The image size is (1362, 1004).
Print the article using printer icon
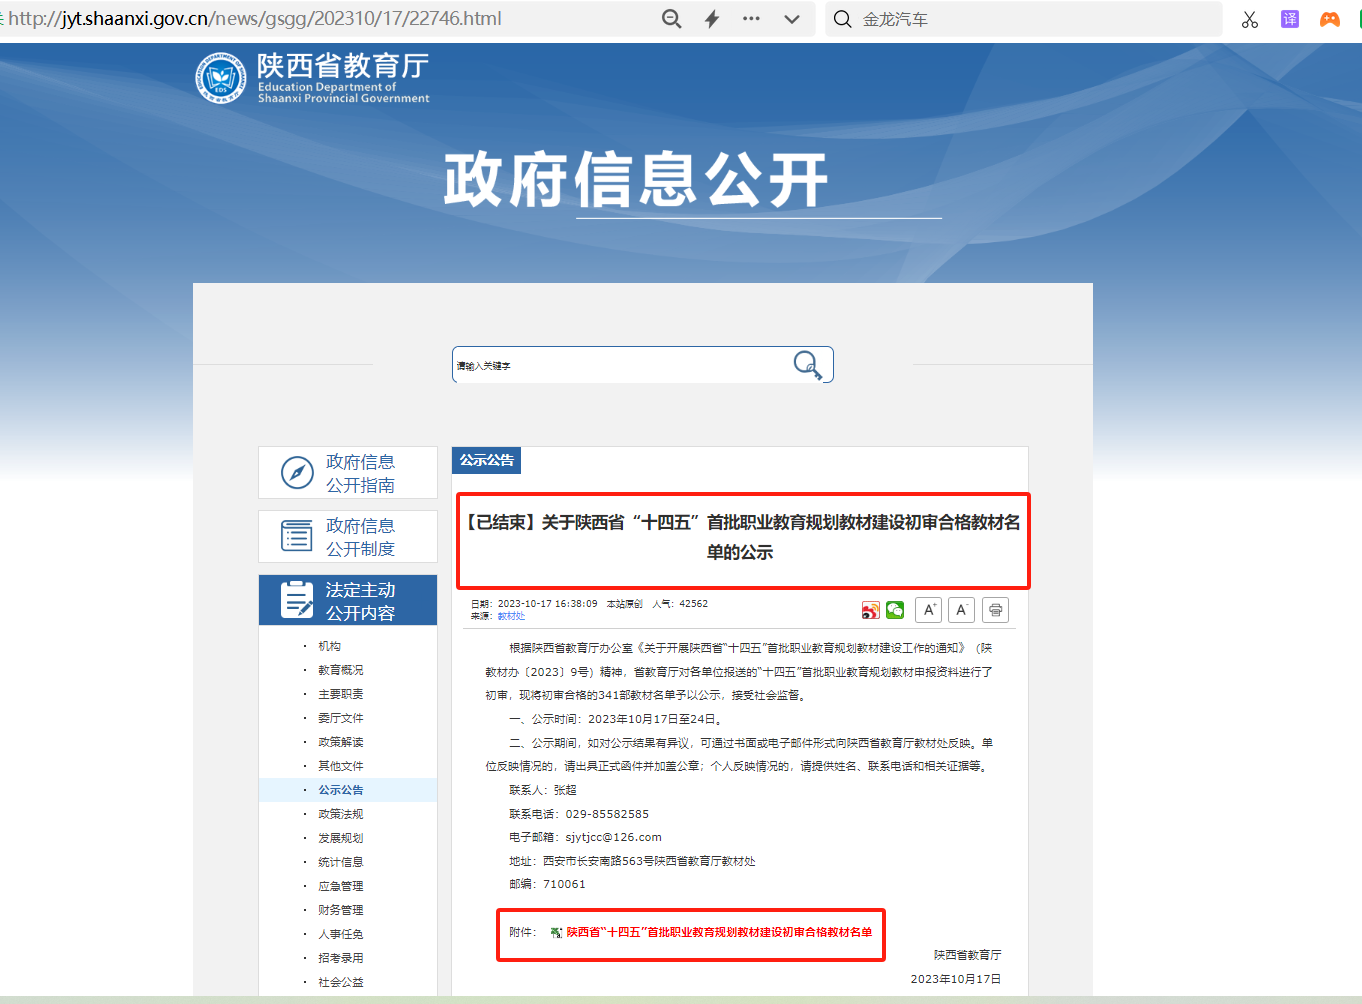pyautogui.click(x=995, y=610)
